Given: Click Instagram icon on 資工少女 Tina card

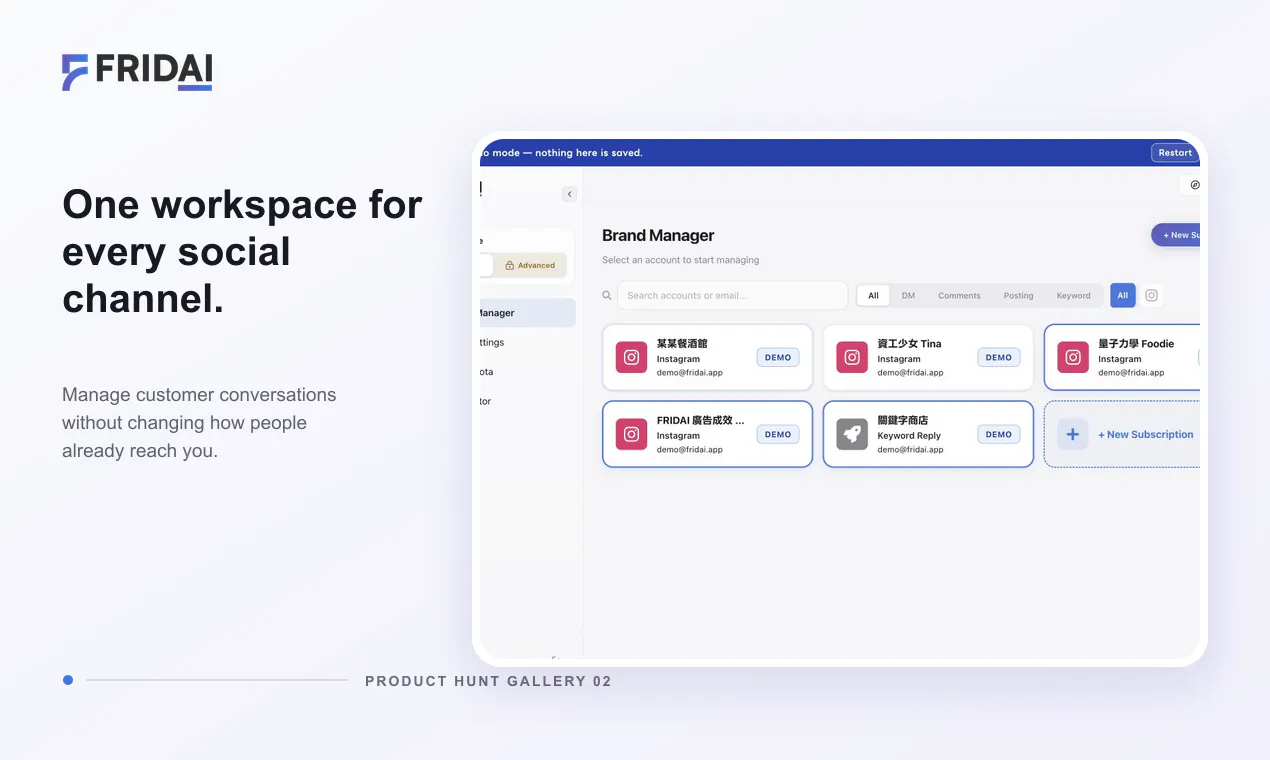Looking at the screenshot, I should [x=852, y=357].
